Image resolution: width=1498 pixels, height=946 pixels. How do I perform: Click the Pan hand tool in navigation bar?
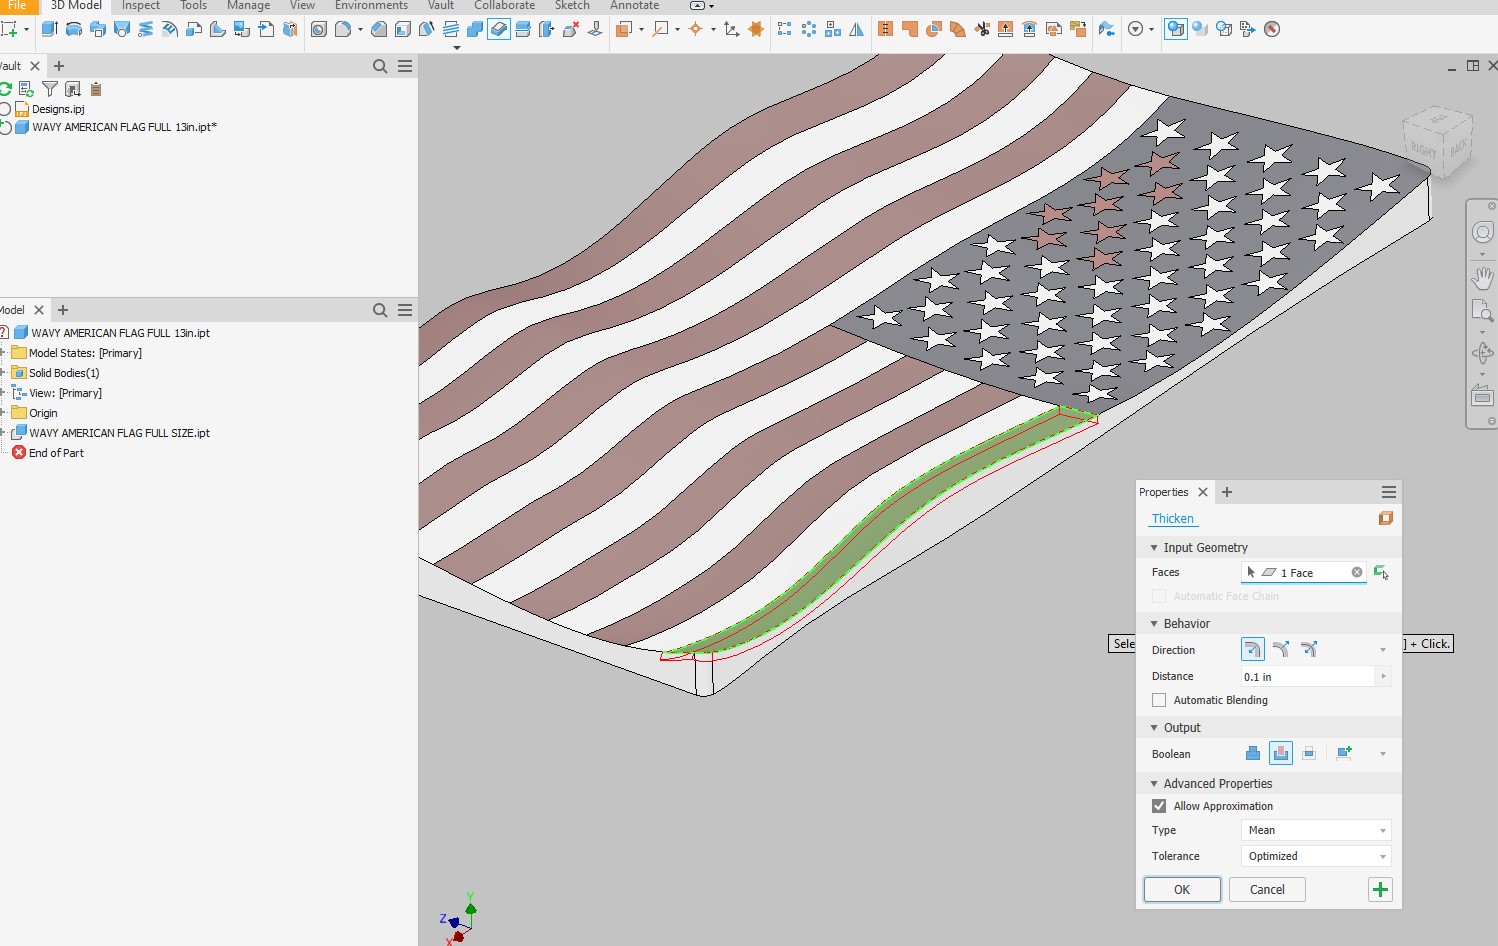coord(1483,277)
